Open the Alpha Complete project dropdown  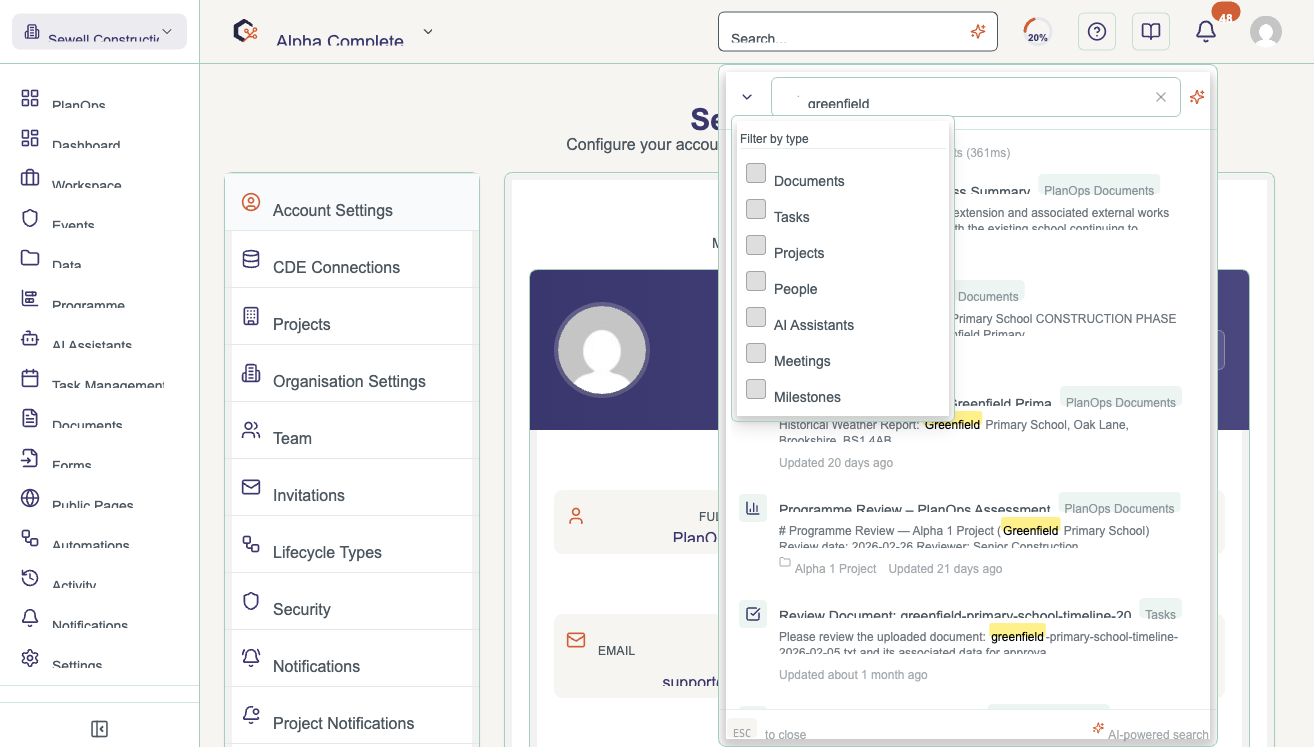(428, 32)
